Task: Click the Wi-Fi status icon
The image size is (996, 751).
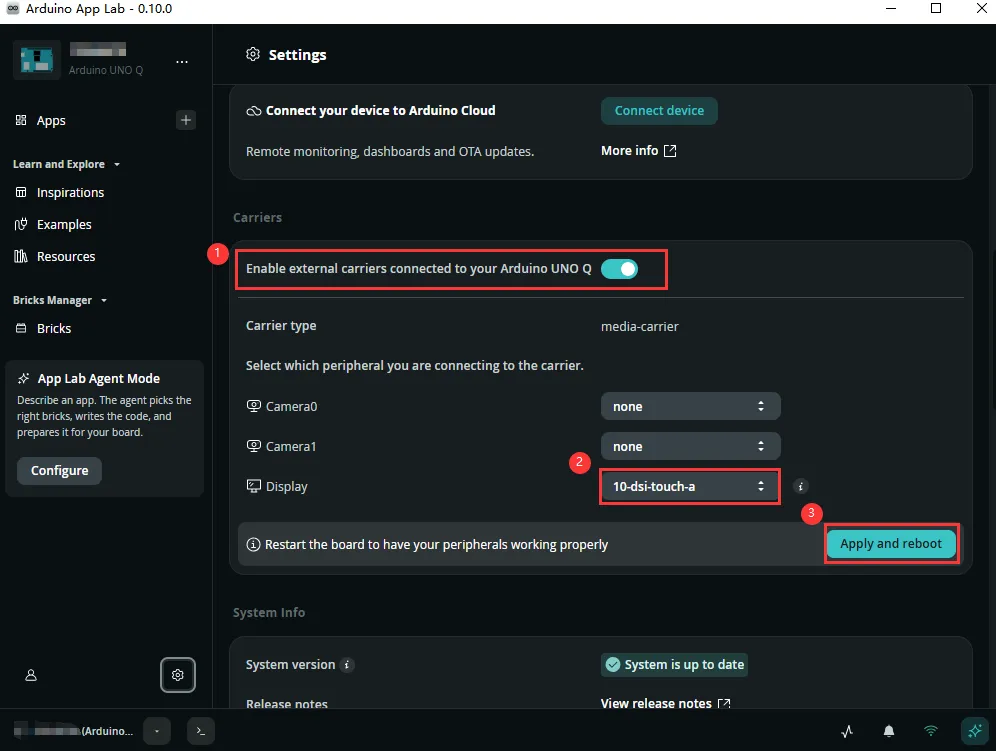Action: pos(931,731)
